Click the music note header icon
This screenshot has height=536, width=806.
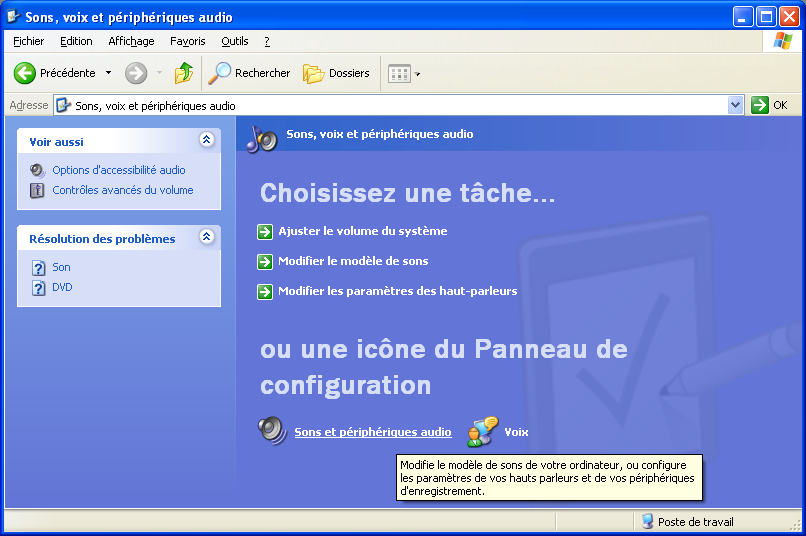(x=262, y=138)
